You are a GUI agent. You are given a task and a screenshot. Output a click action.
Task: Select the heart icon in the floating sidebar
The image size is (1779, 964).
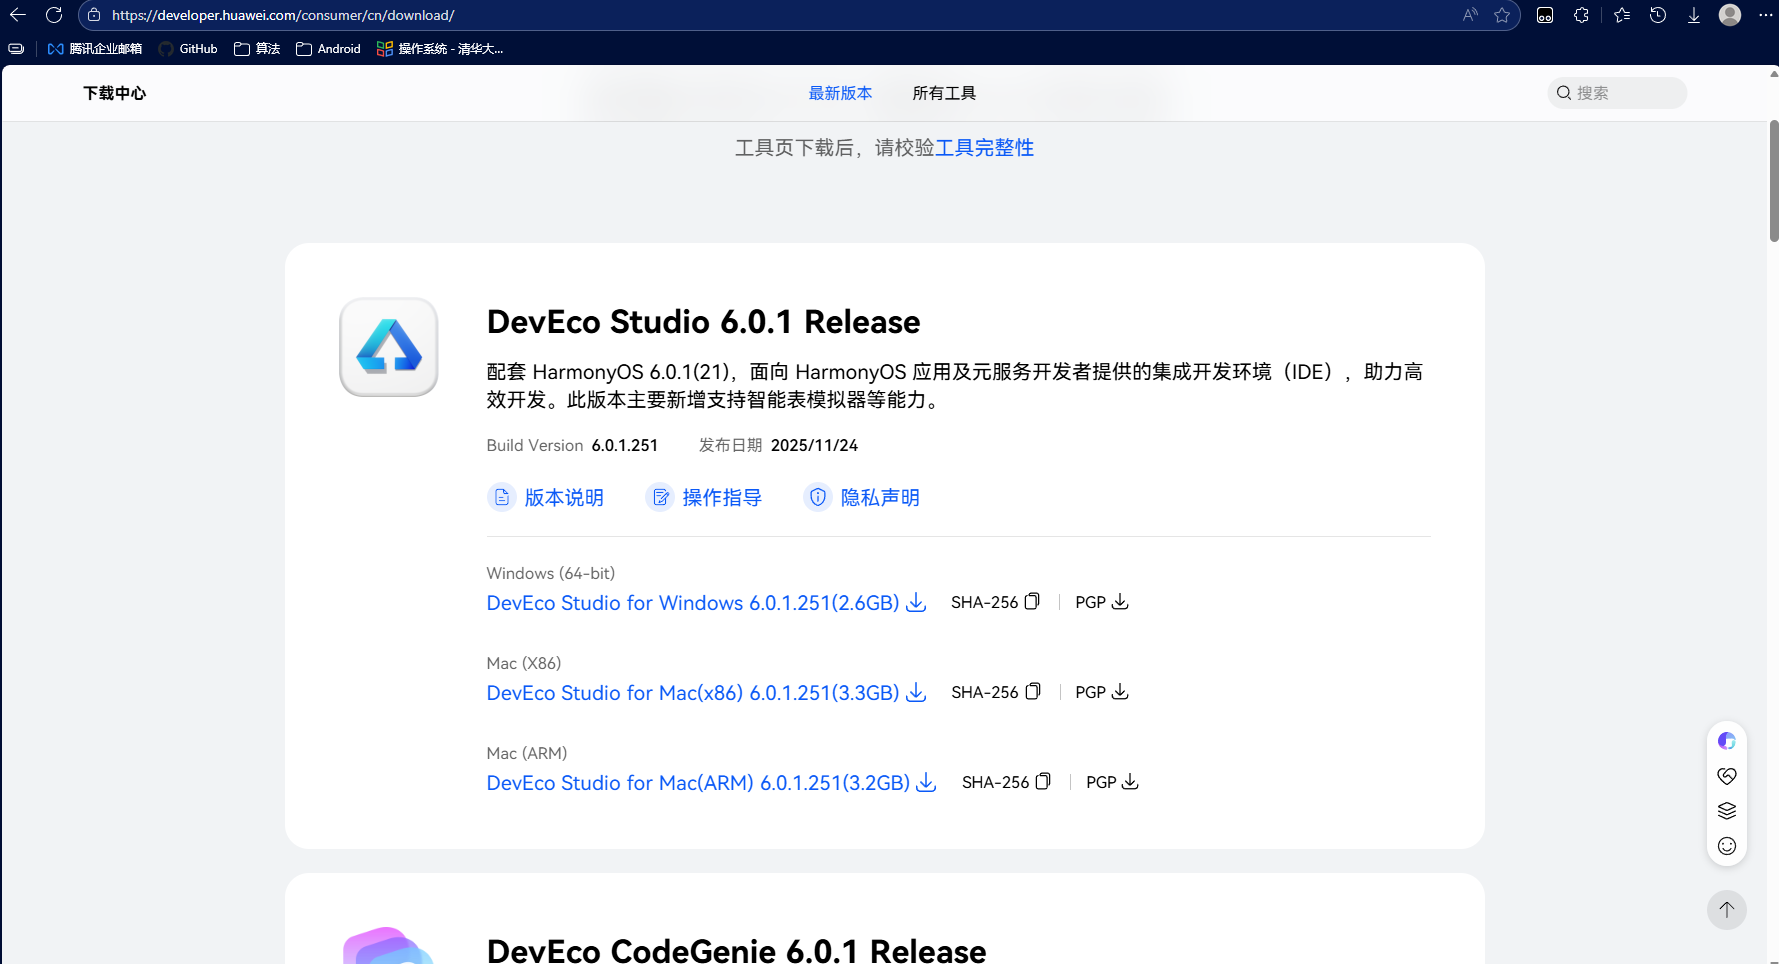point(1726,775)
